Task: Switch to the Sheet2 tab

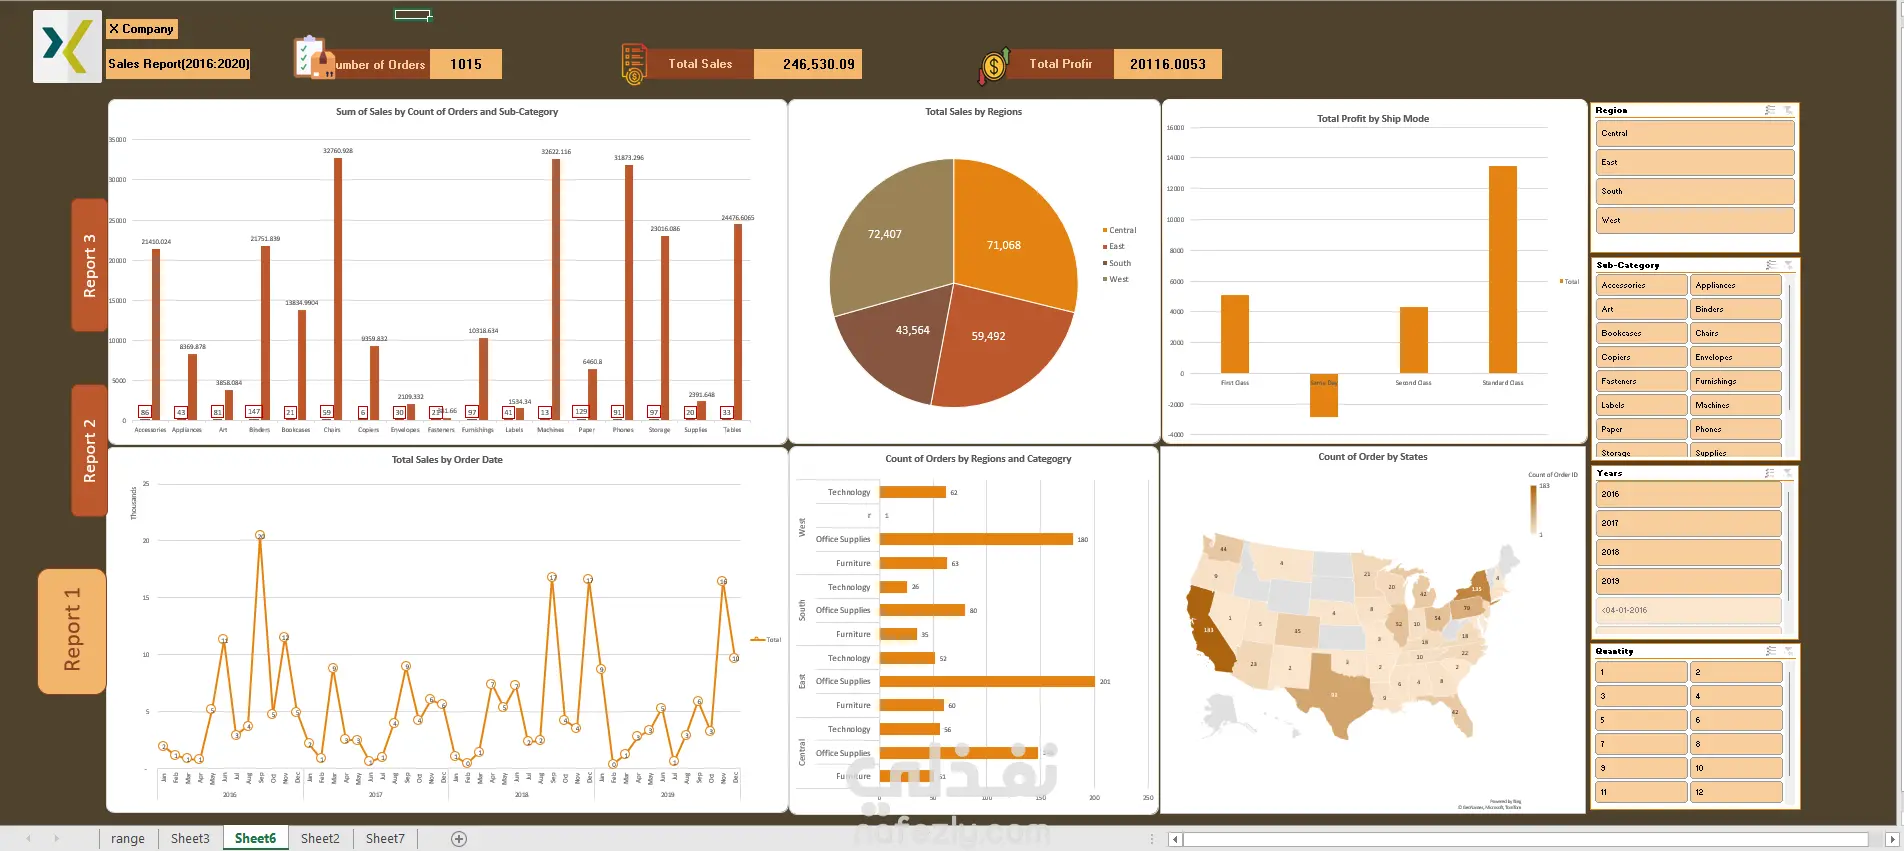Action: coord(320,839)
